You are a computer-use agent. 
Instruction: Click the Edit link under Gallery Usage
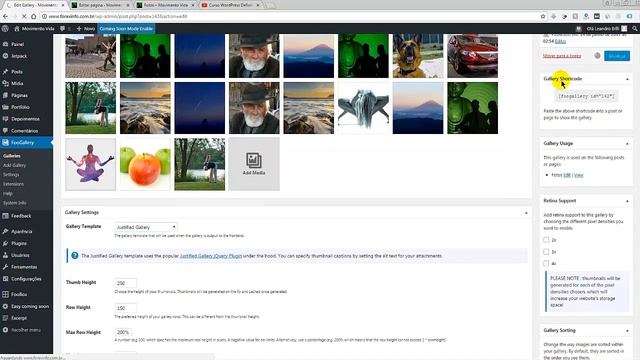(567, 175)
